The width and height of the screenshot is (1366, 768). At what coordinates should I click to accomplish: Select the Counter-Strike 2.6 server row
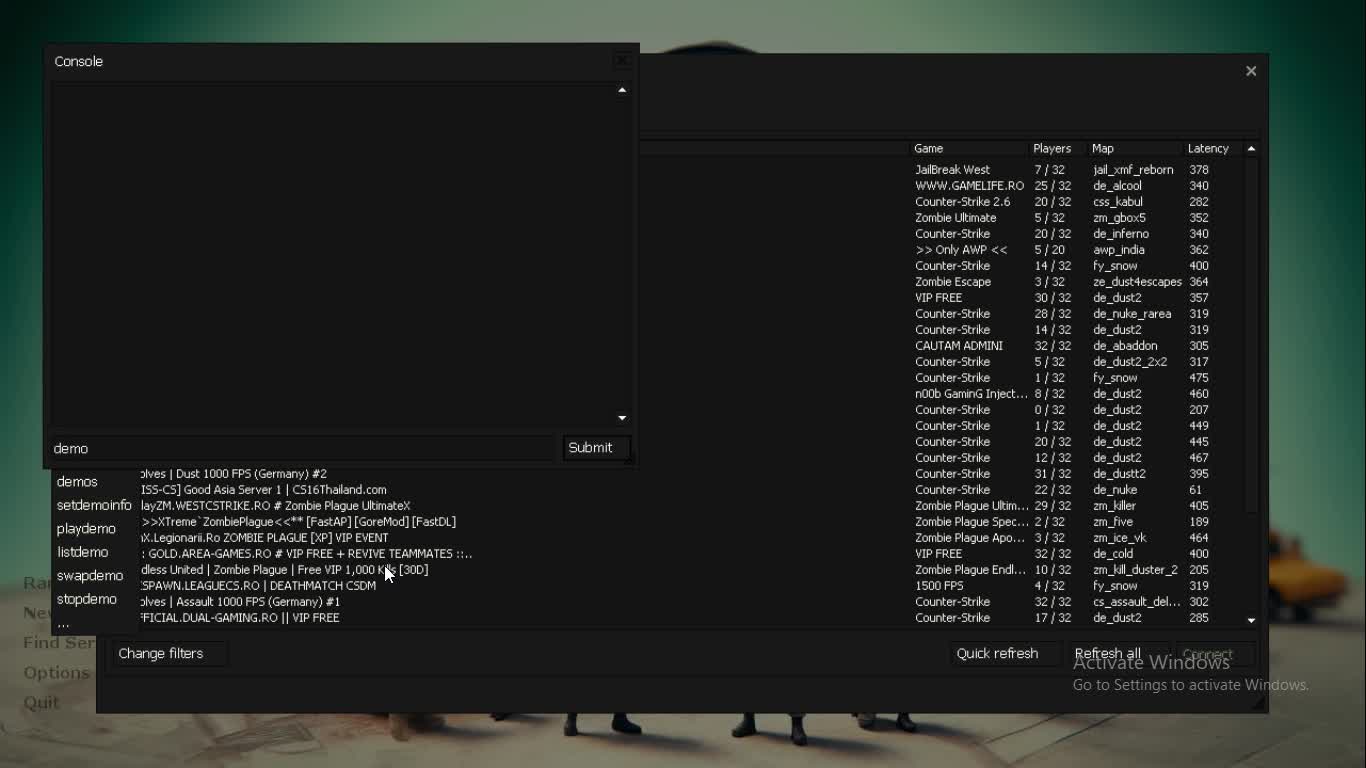(x=941, y=202)
